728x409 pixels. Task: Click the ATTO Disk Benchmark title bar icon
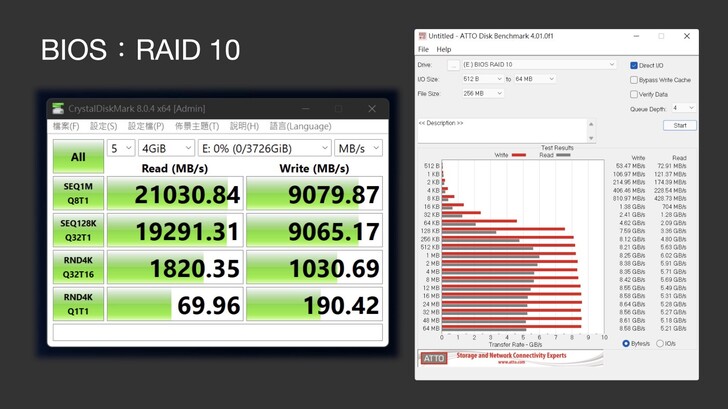pyautogui.click(x=422, y=36)
